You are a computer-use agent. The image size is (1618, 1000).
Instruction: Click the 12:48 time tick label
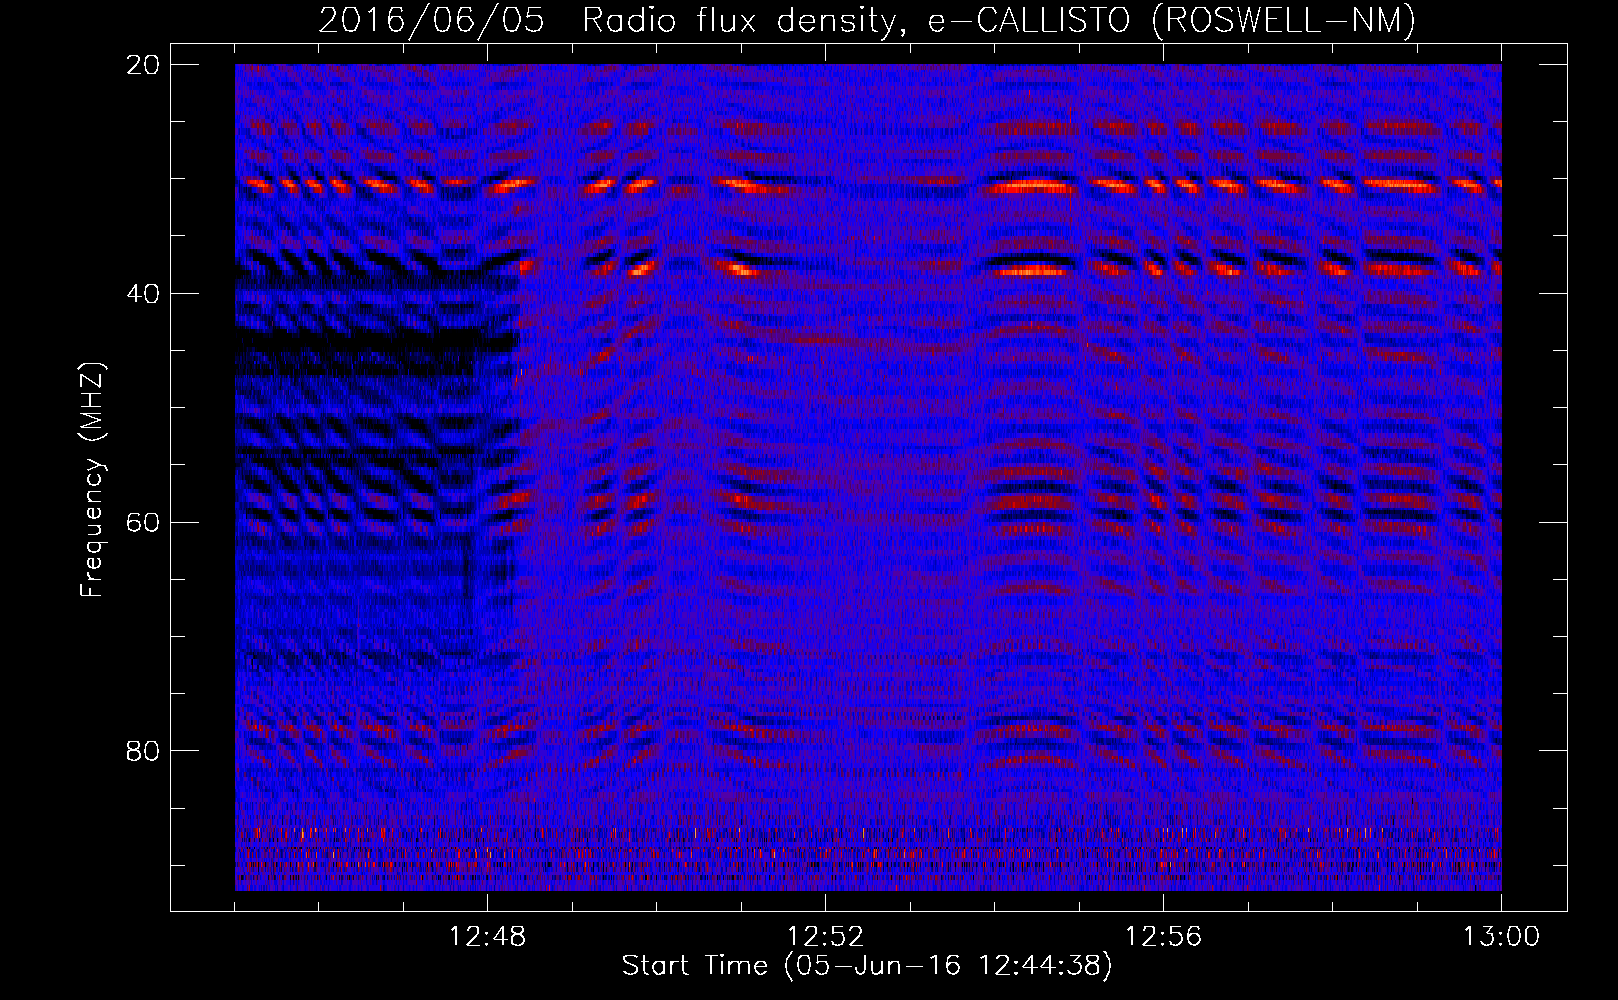click(487, 937)
